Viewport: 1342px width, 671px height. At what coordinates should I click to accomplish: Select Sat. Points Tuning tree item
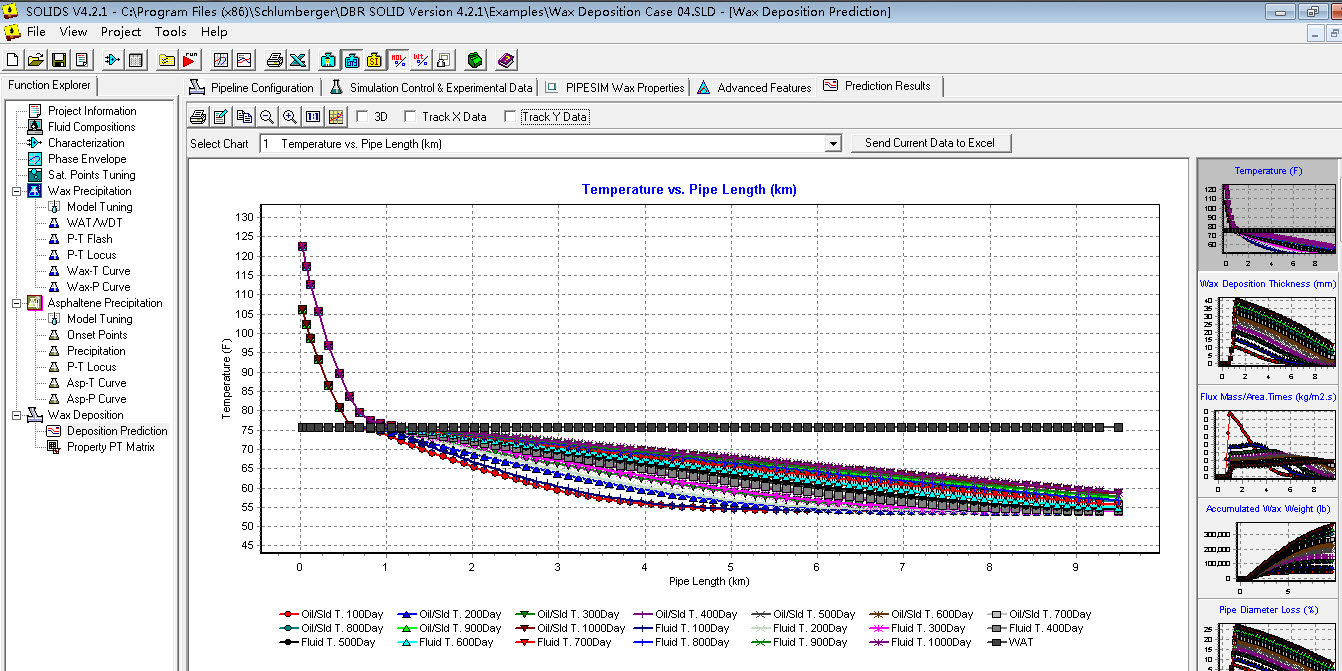[x=91, y=175]
